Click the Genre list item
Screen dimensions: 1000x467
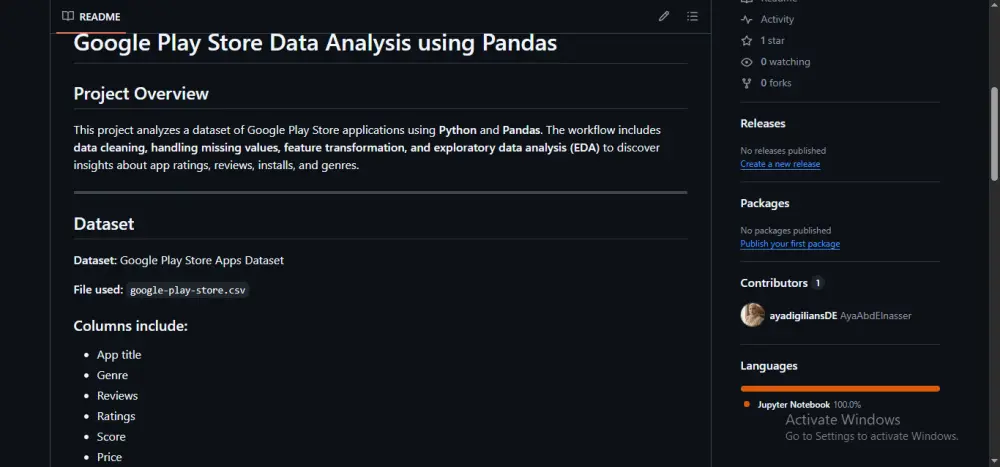pos(112,375)
